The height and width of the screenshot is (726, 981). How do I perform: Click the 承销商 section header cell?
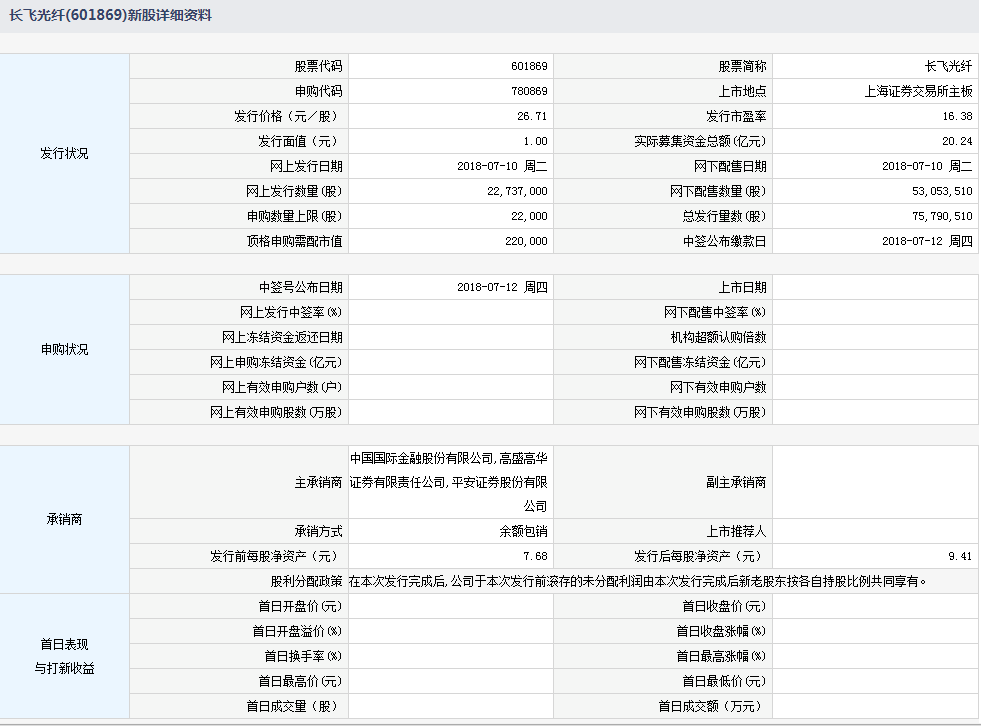click(x=65, y=519)
